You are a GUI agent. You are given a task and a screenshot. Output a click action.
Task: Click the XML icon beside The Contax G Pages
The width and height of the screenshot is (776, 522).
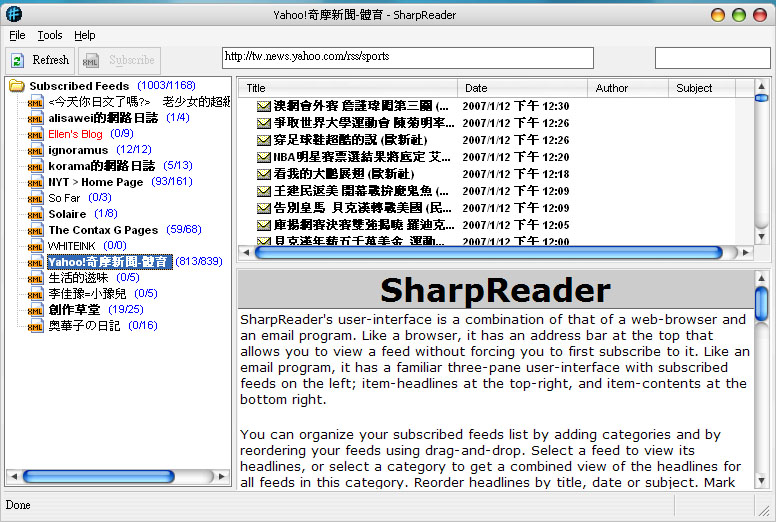[x=35, y=231]
